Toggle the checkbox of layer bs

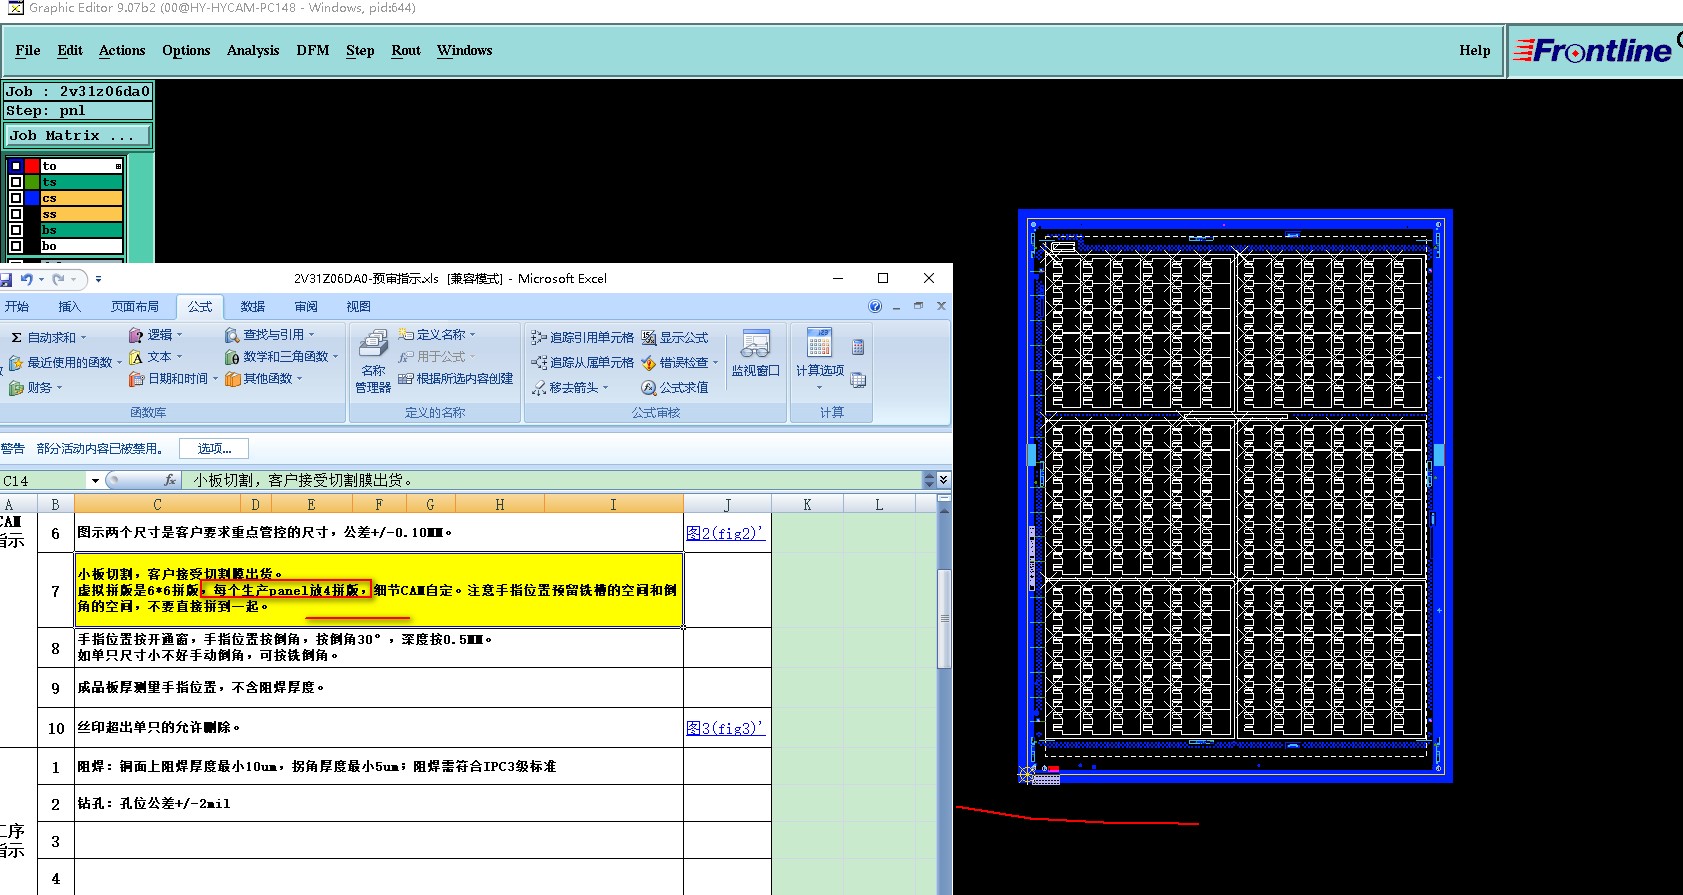[16, 230]
